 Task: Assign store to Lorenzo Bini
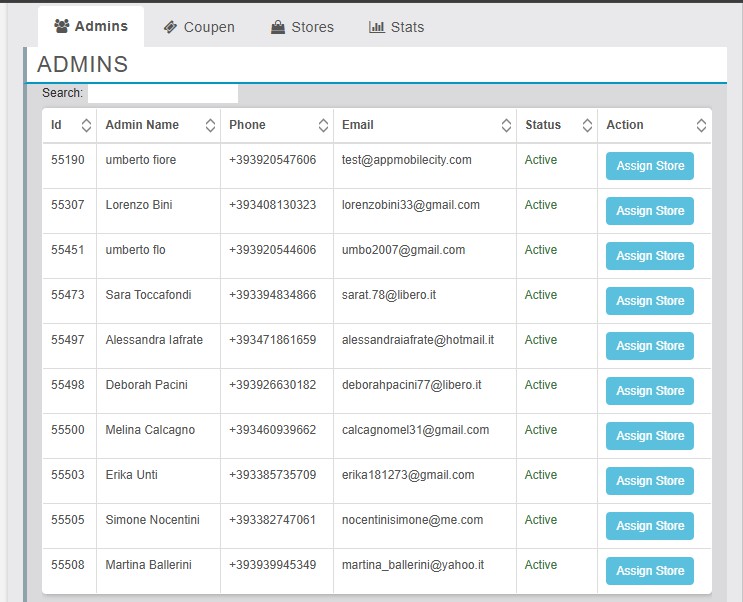tap(650, 211)
